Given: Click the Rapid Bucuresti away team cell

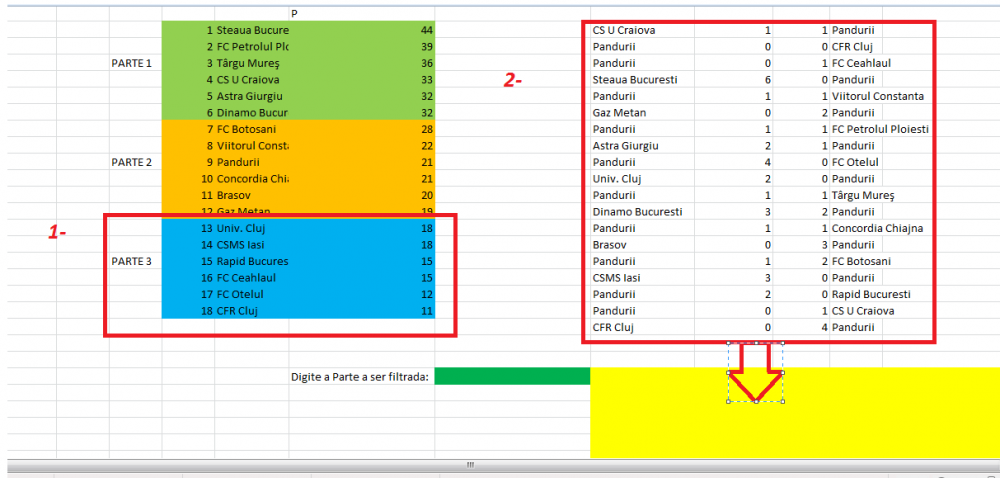Looking at the screenshot, I should (x=870, y=295).
